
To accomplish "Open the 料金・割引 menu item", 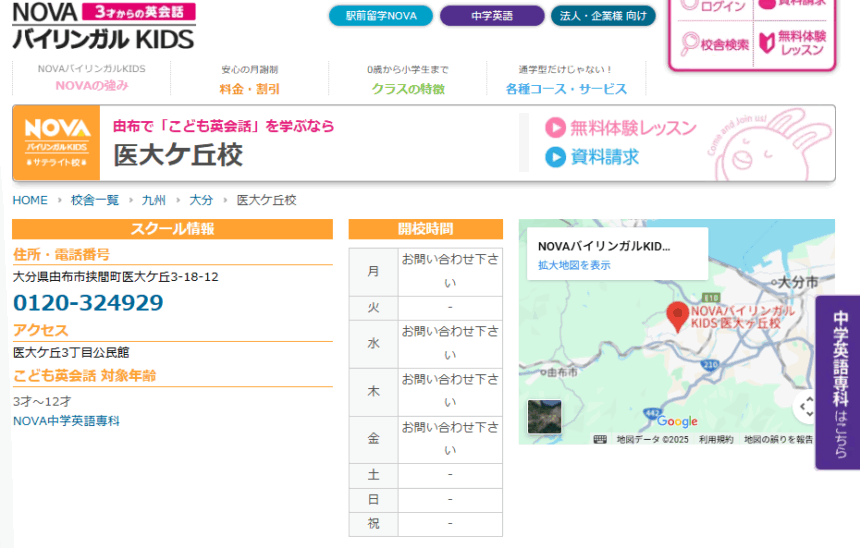I will click(x=249, y=88).
